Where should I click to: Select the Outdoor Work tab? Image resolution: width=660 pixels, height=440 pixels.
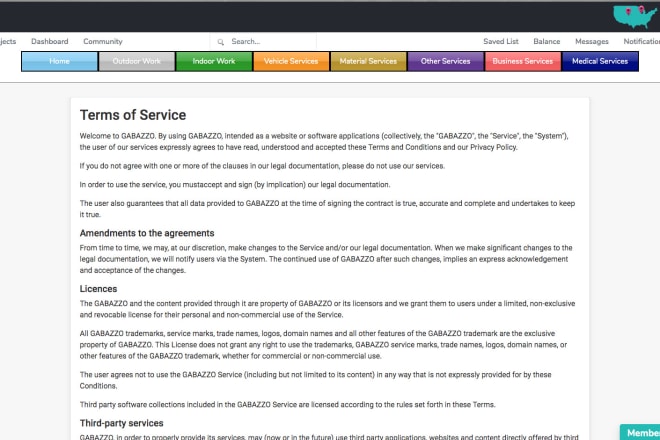click(136, 61)
